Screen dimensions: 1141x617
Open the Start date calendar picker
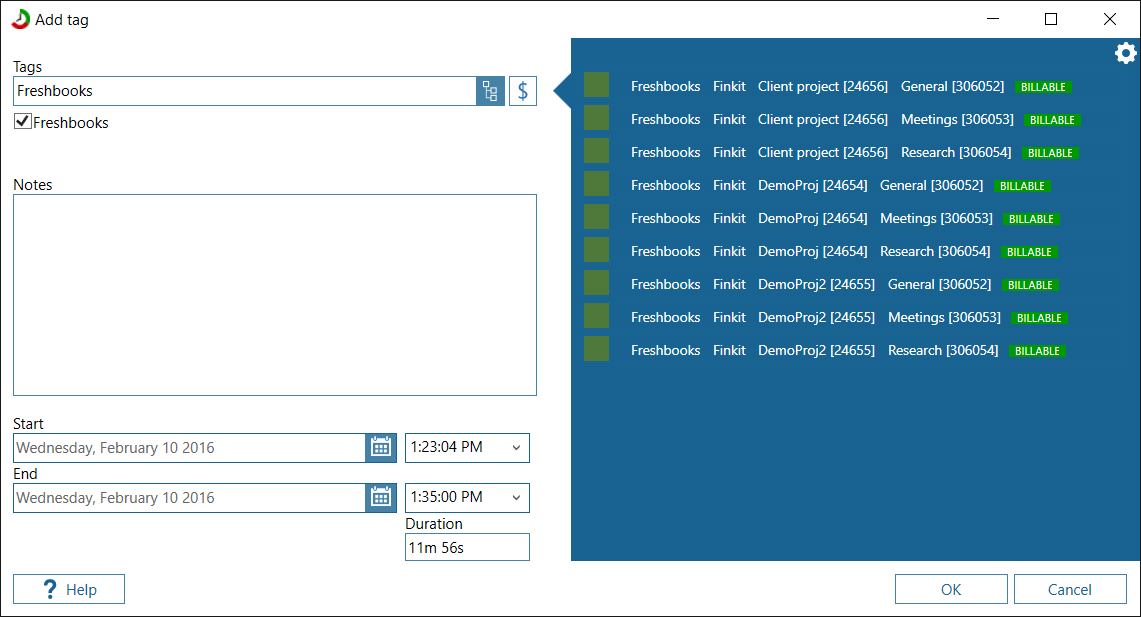click(x=381, y=447)
